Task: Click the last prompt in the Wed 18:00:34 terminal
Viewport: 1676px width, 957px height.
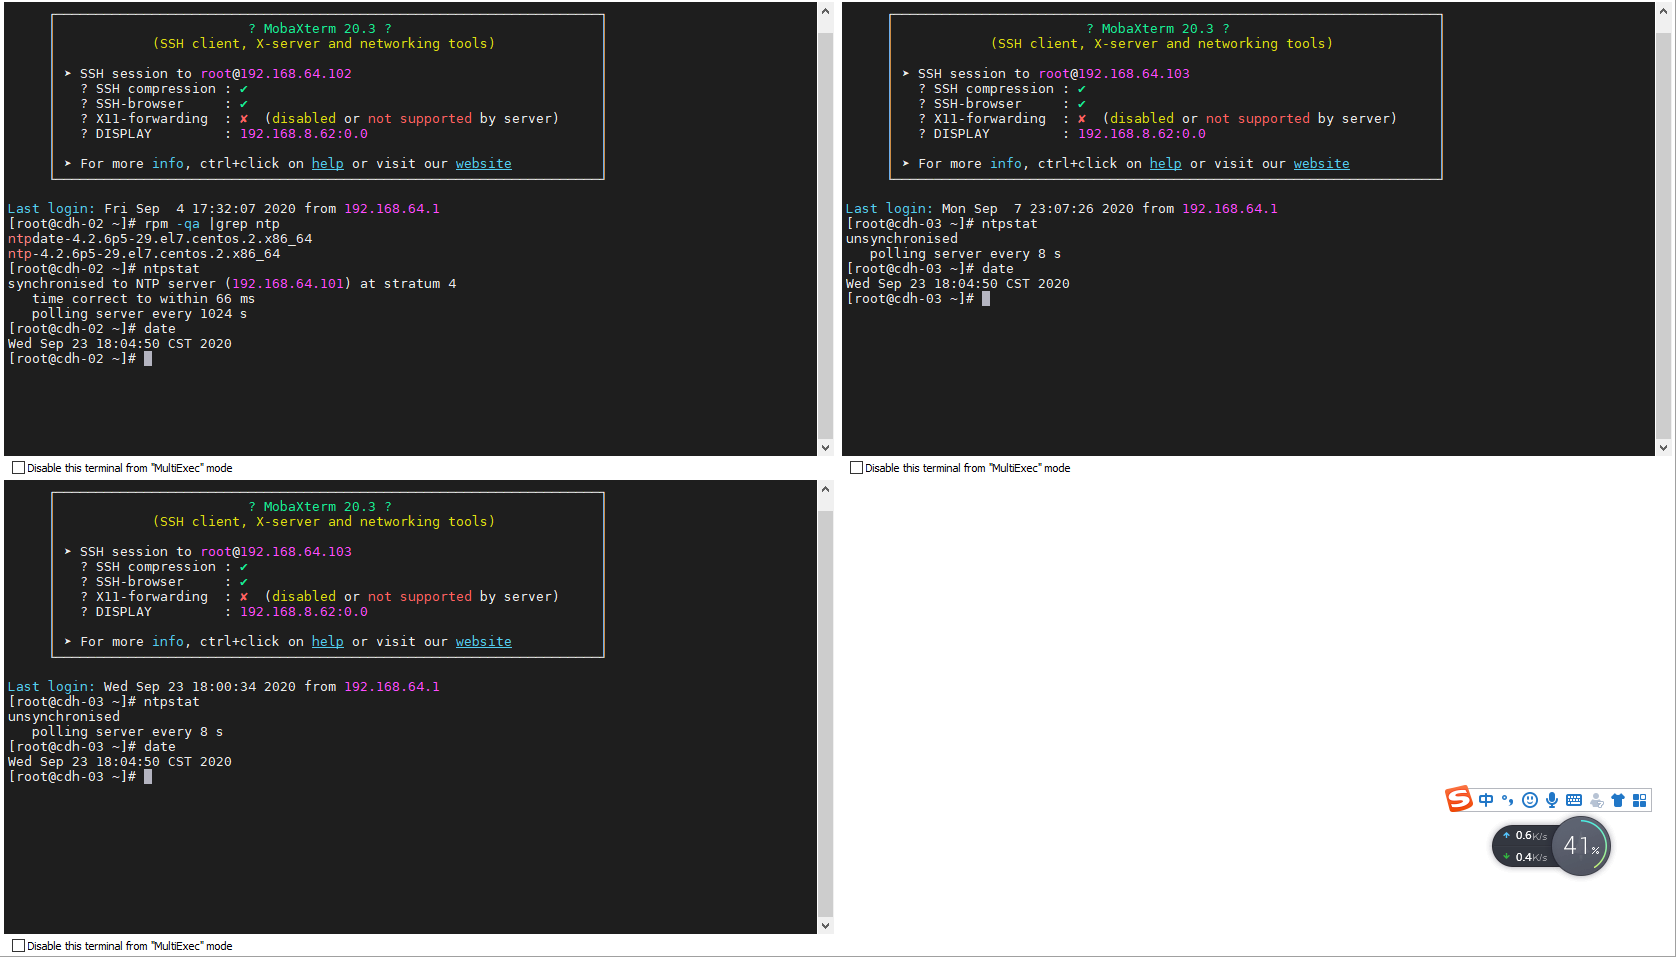Action: tap(80, 777)
